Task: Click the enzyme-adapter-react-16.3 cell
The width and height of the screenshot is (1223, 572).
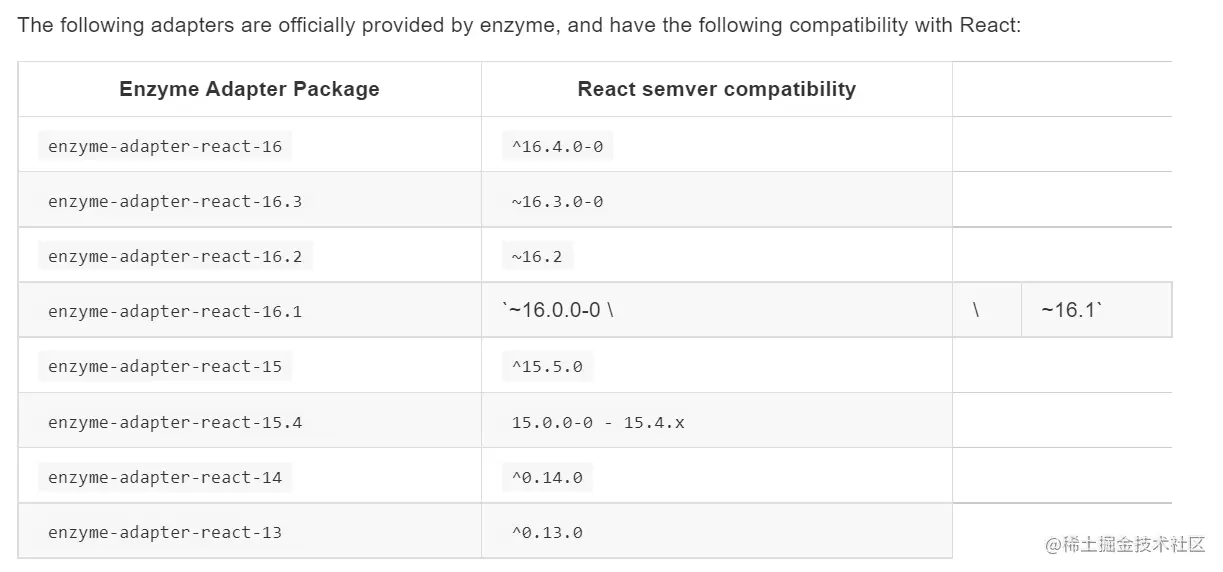Action: pyautogui.click(x=175, y=202)
